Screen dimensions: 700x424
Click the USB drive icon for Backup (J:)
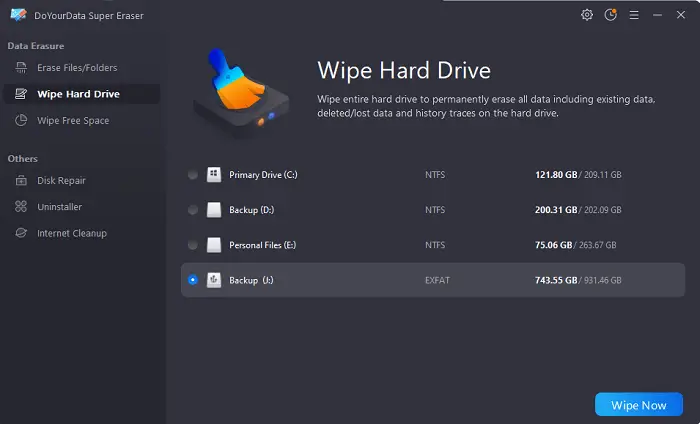click(214, 280)
